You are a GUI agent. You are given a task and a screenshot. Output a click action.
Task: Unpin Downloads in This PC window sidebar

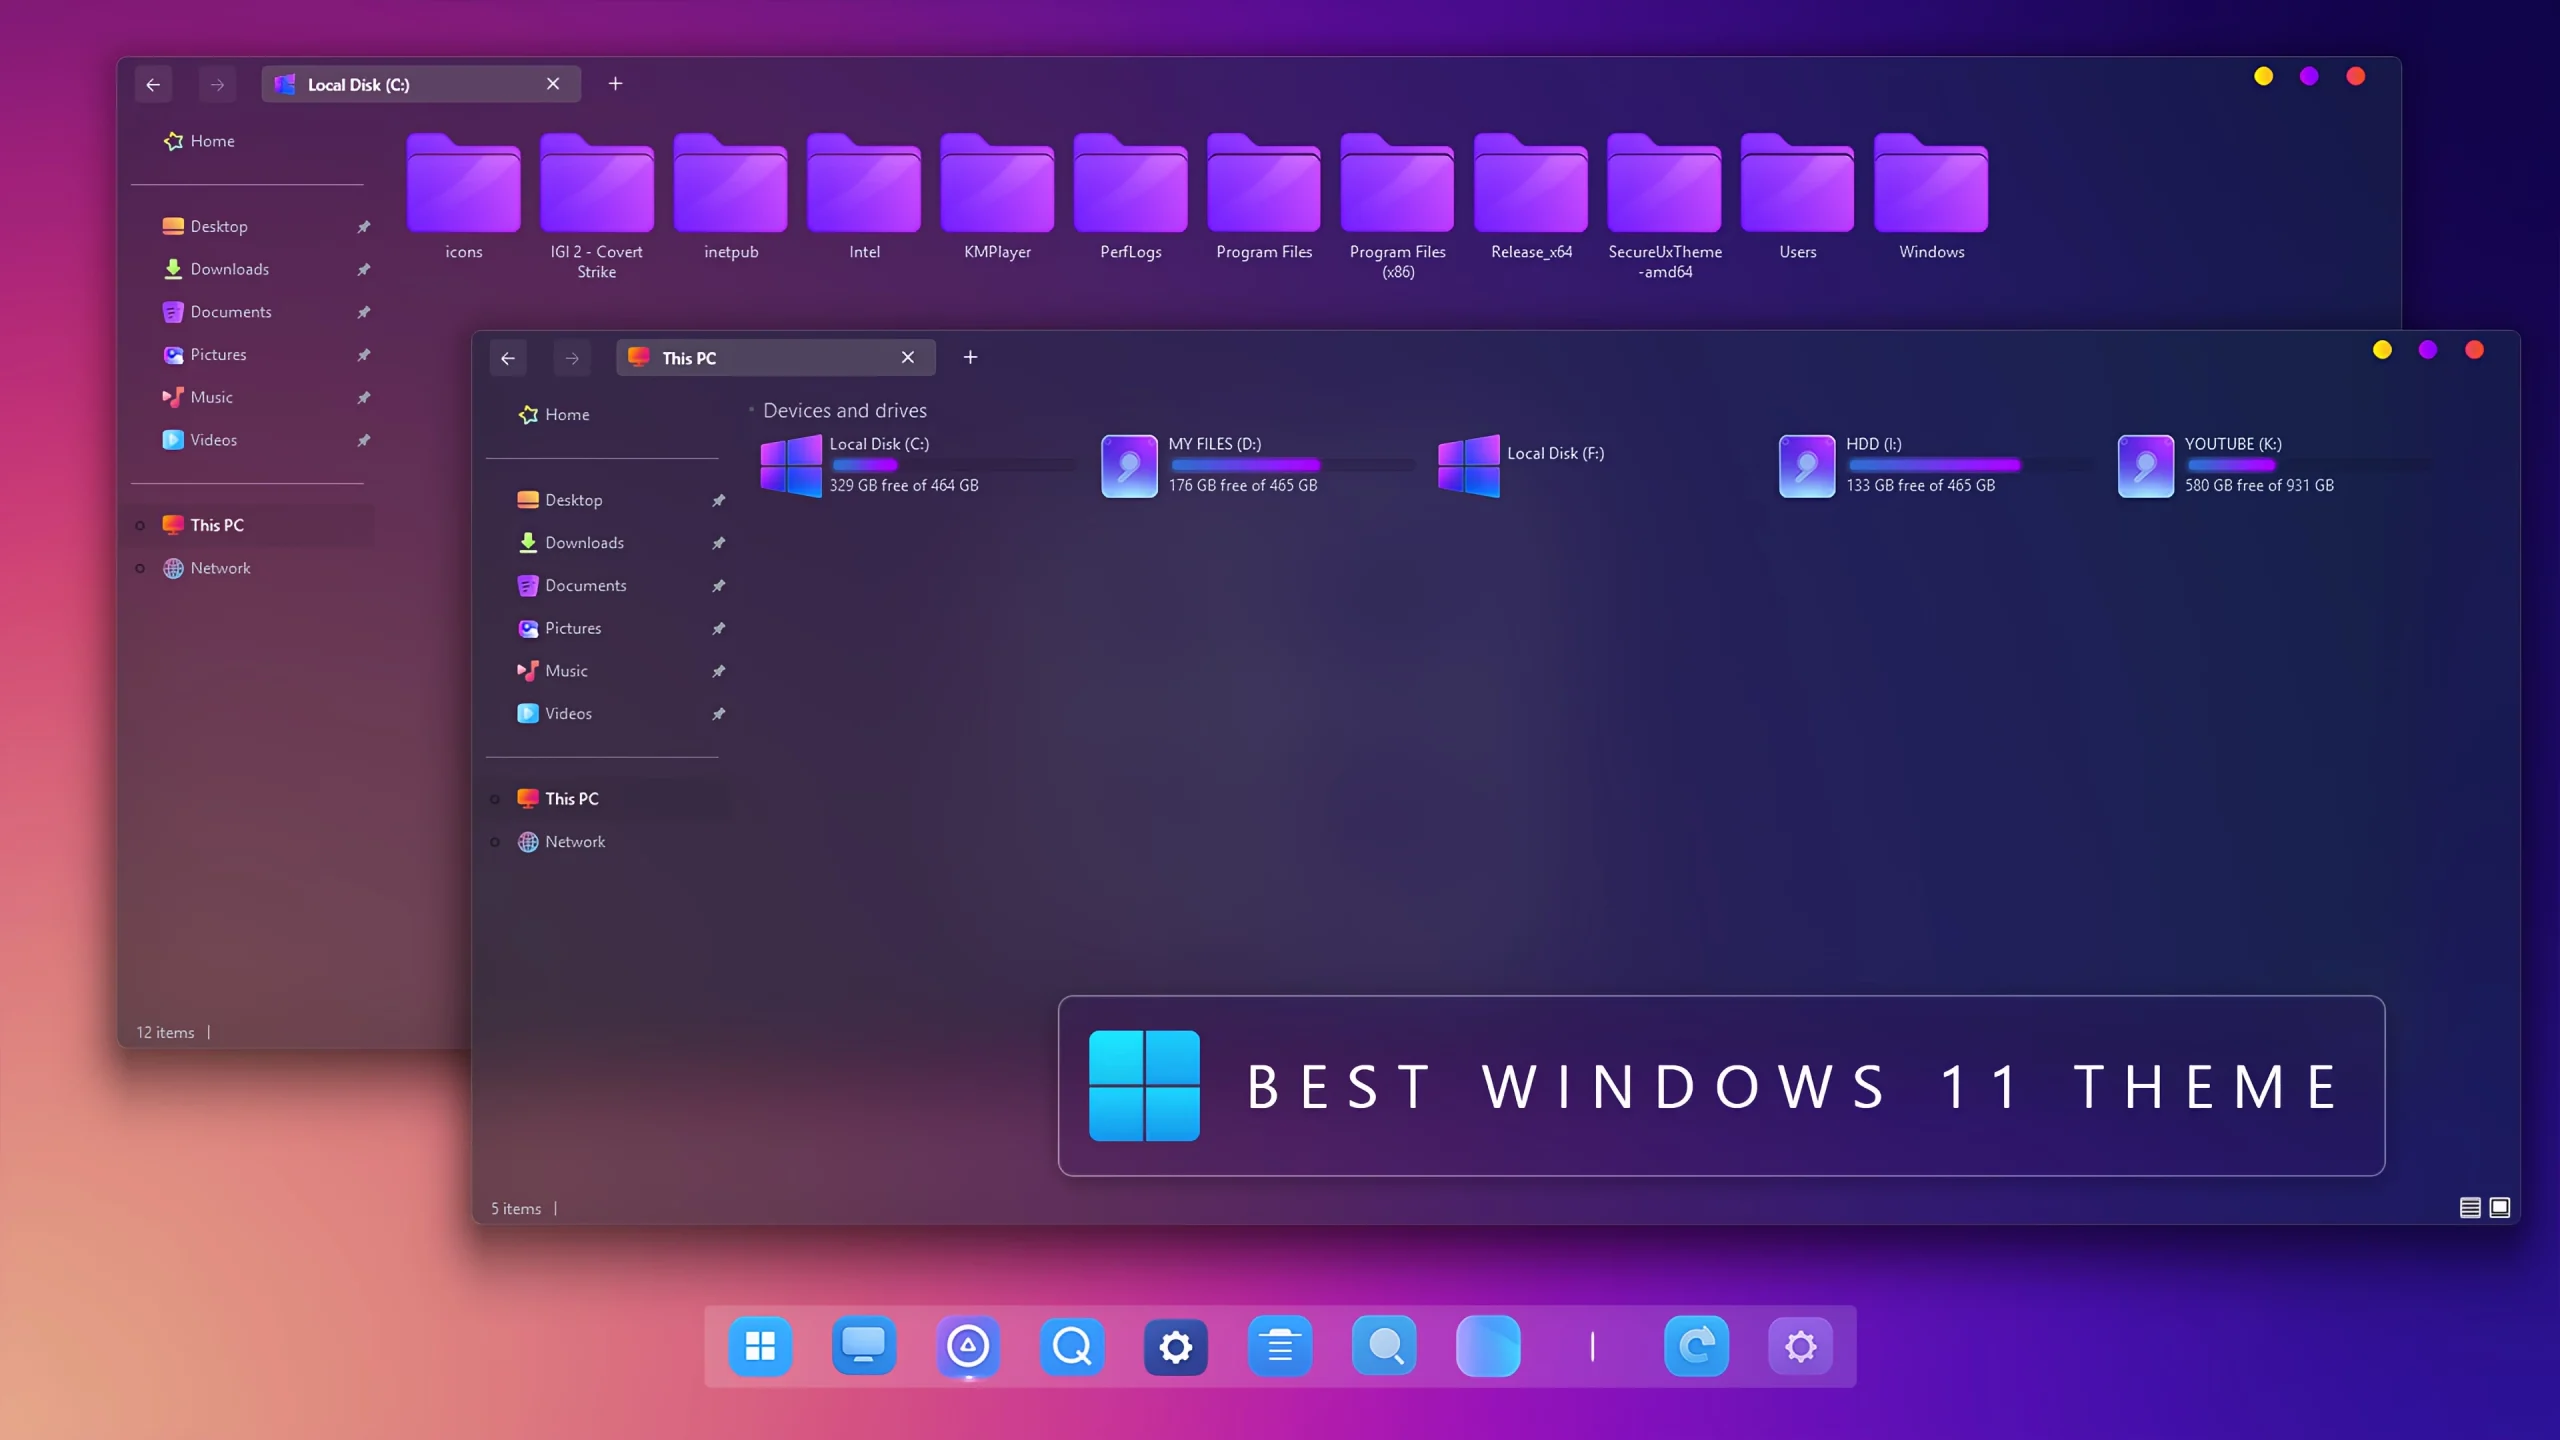[x=718, y=543]
